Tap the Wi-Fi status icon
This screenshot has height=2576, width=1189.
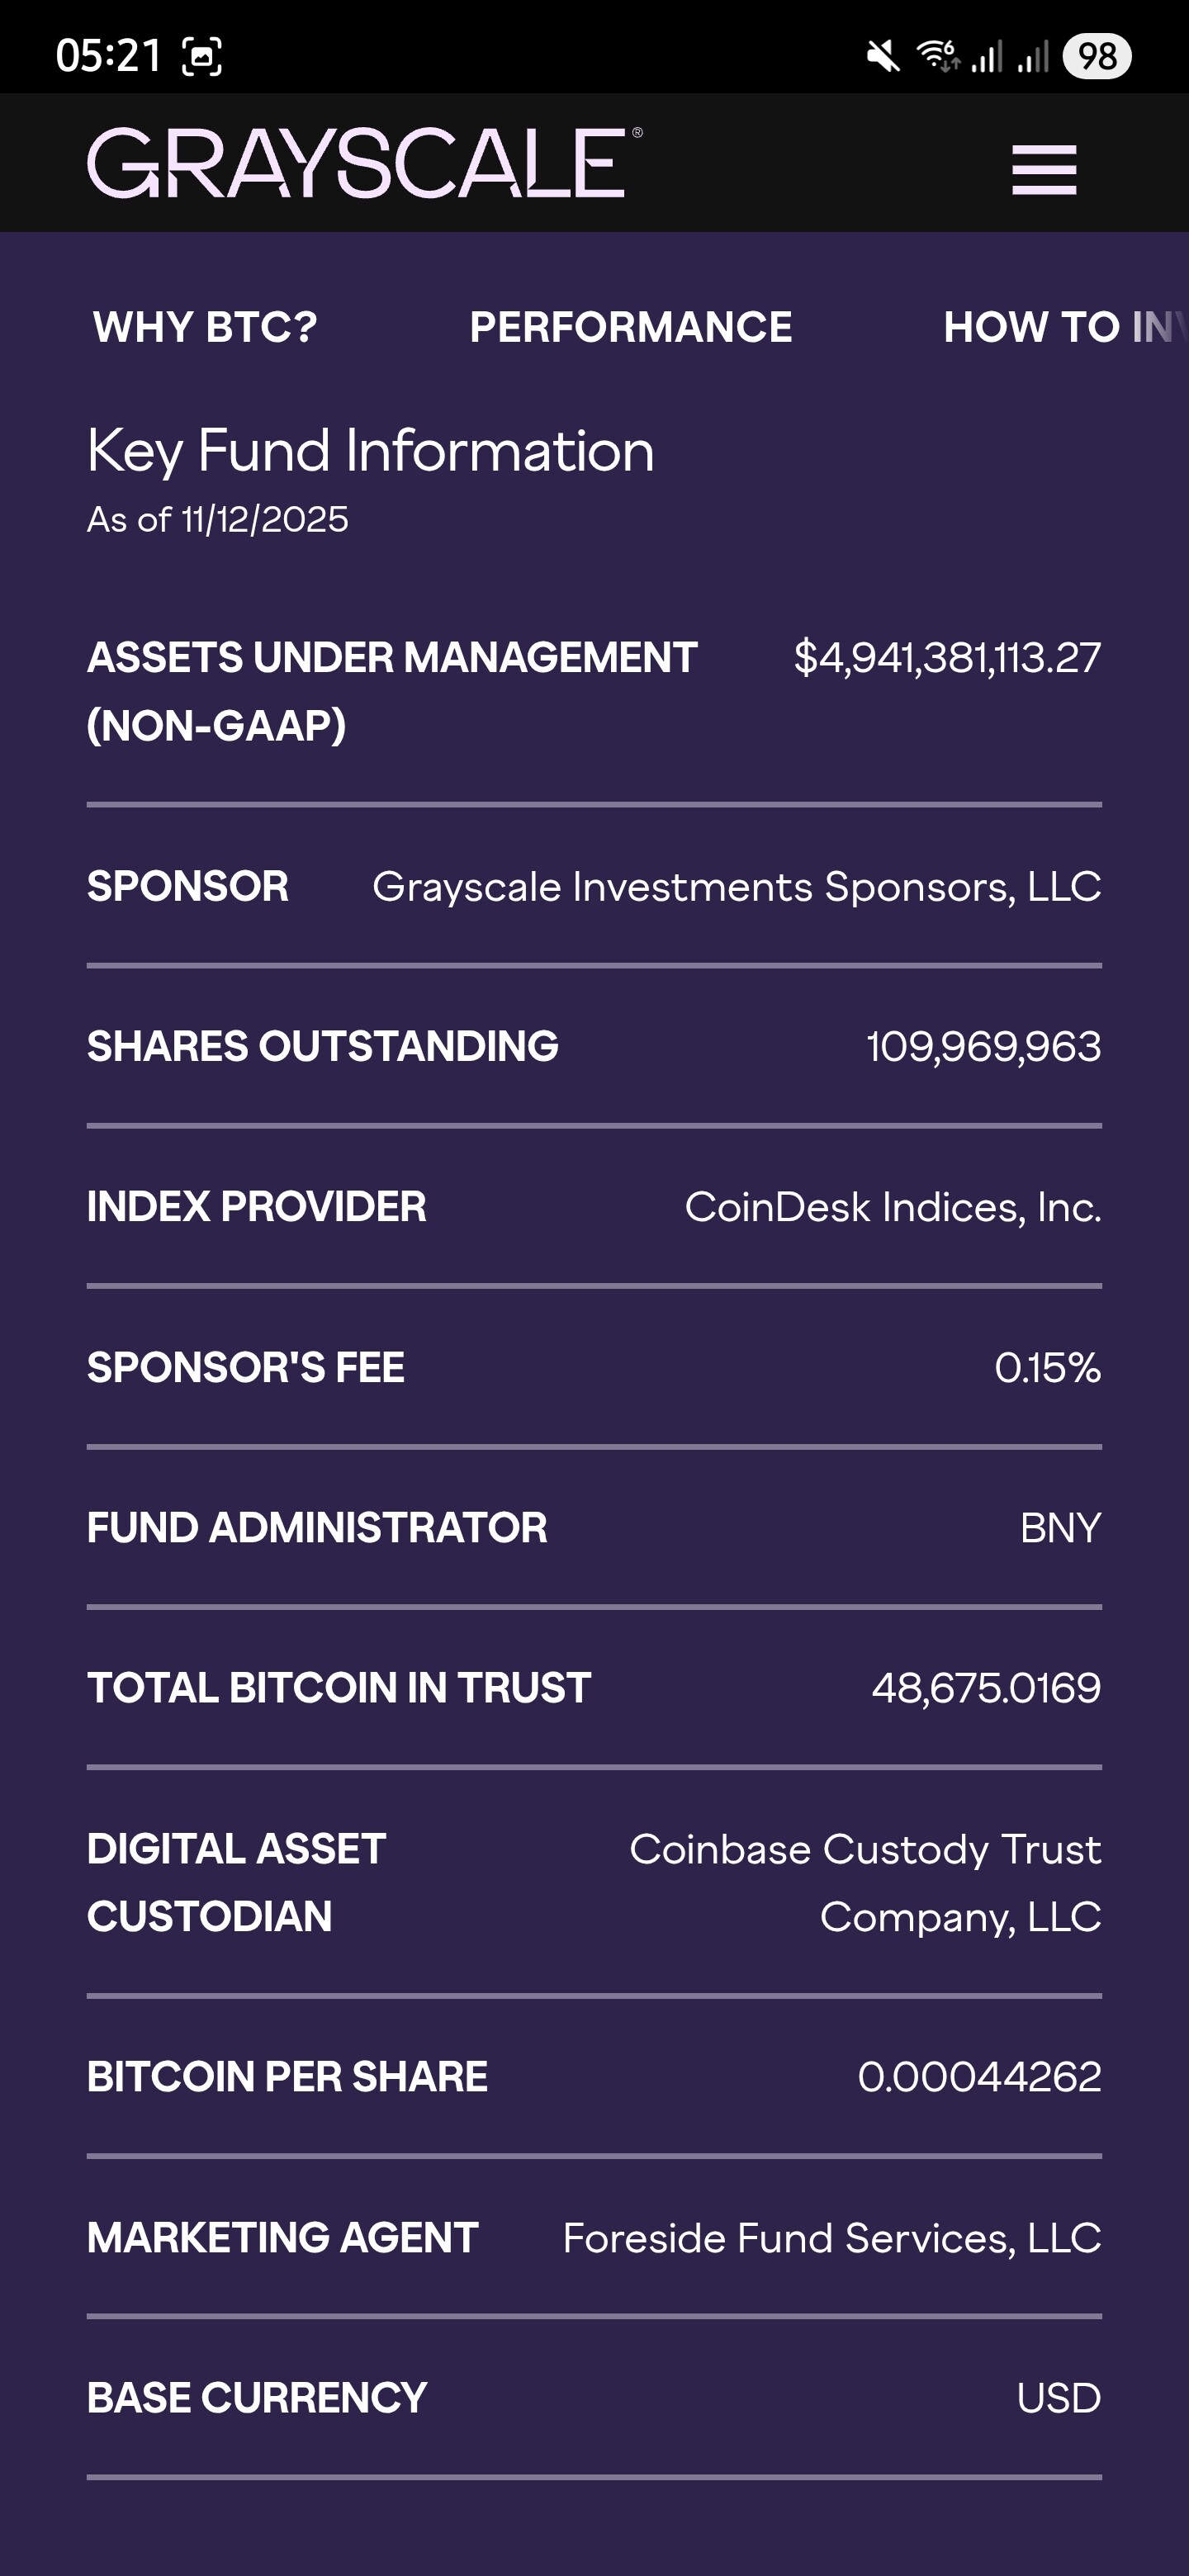coord(938,56)
